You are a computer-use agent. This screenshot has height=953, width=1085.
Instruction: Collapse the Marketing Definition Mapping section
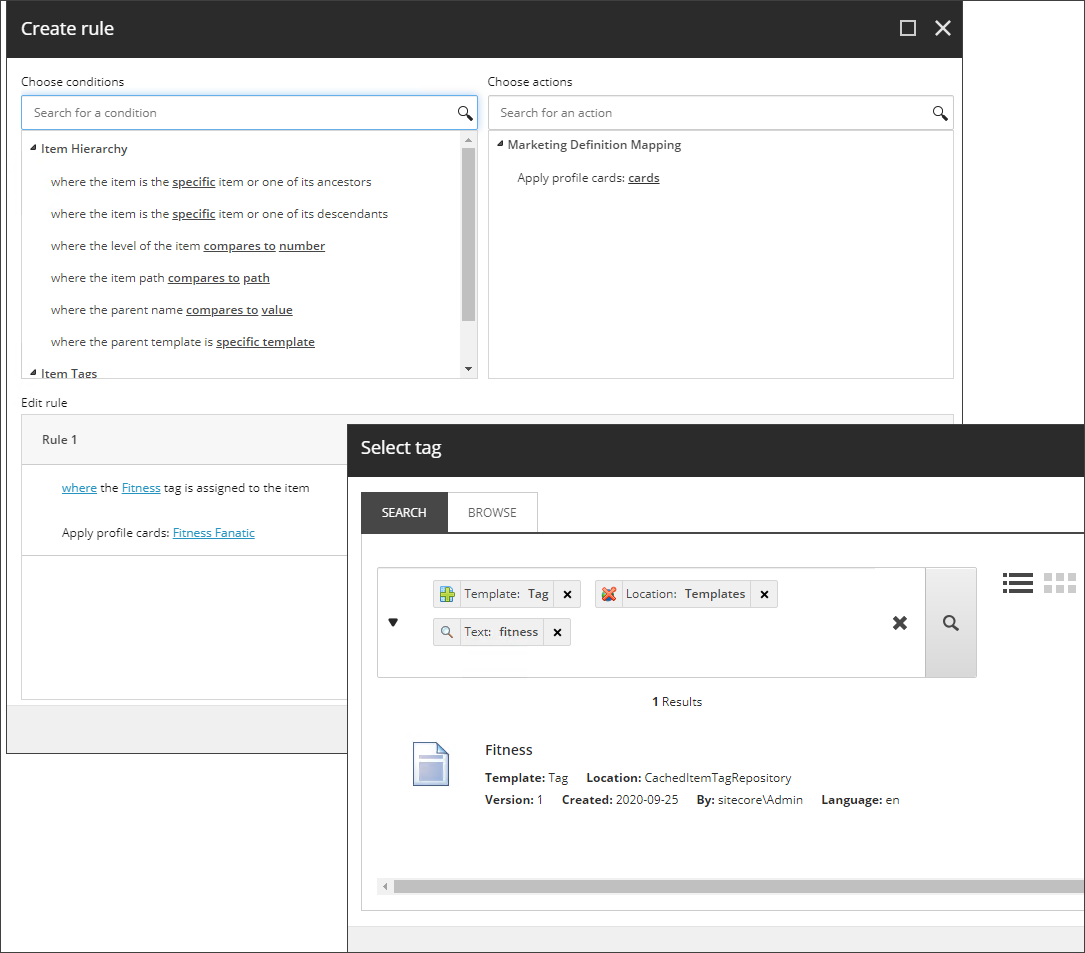[498, 144]
